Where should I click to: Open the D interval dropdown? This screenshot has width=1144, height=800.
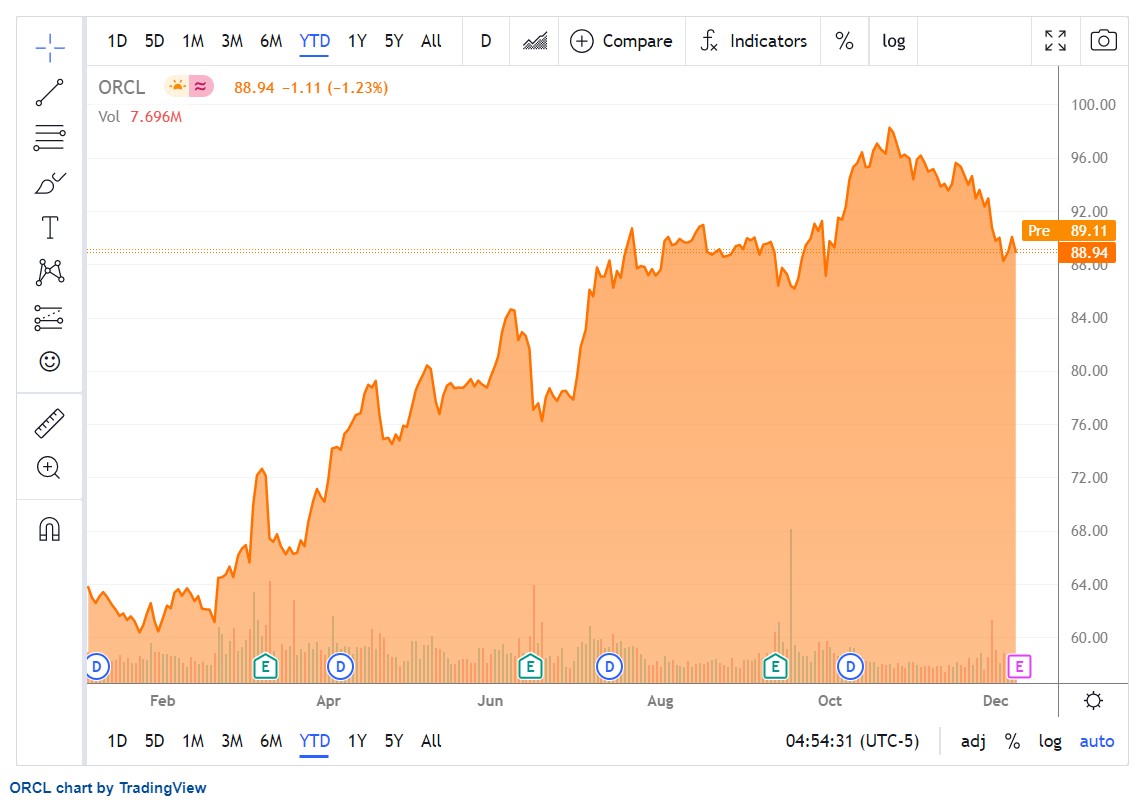coord(486,41)
